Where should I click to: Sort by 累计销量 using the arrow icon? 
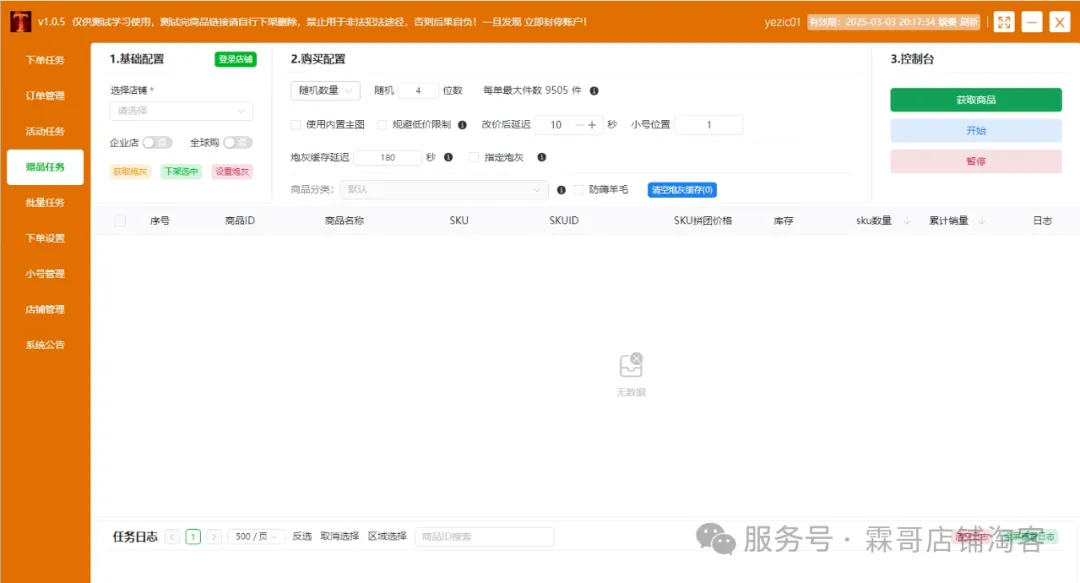pos(982,221)
